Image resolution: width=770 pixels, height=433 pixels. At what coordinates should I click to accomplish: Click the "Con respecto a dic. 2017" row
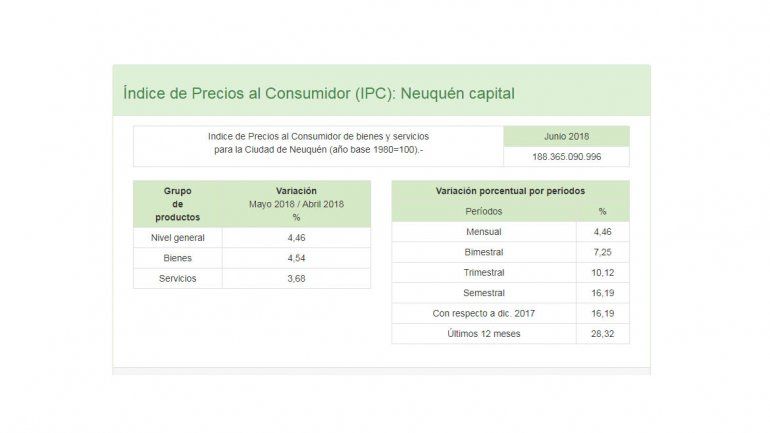pyautogui.click(x=484, y=314)
